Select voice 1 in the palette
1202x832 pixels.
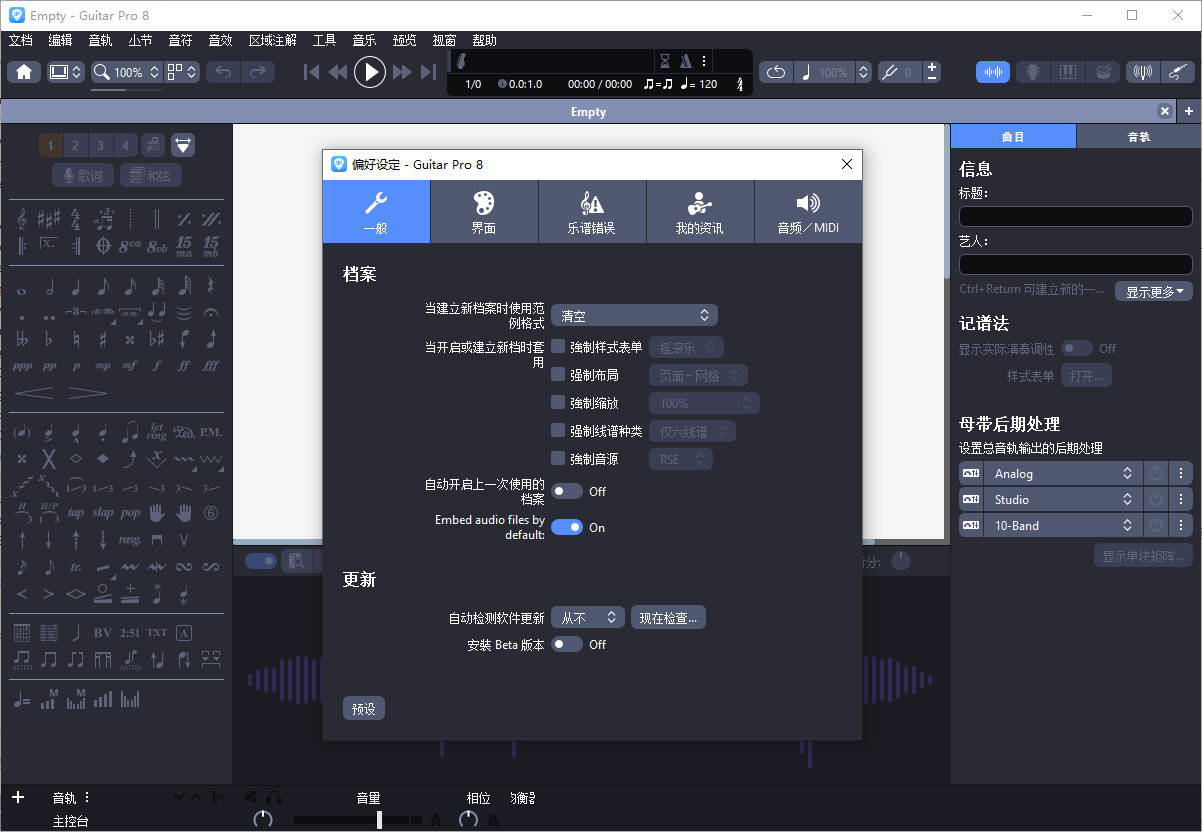click(50, 145)
